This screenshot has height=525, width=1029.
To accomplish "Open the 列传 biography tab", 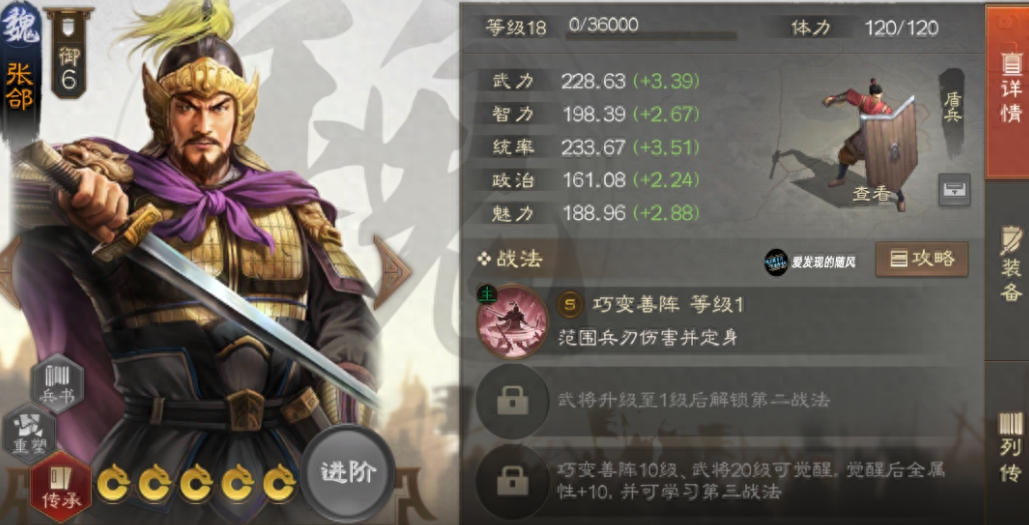I will coord(1008,446).
